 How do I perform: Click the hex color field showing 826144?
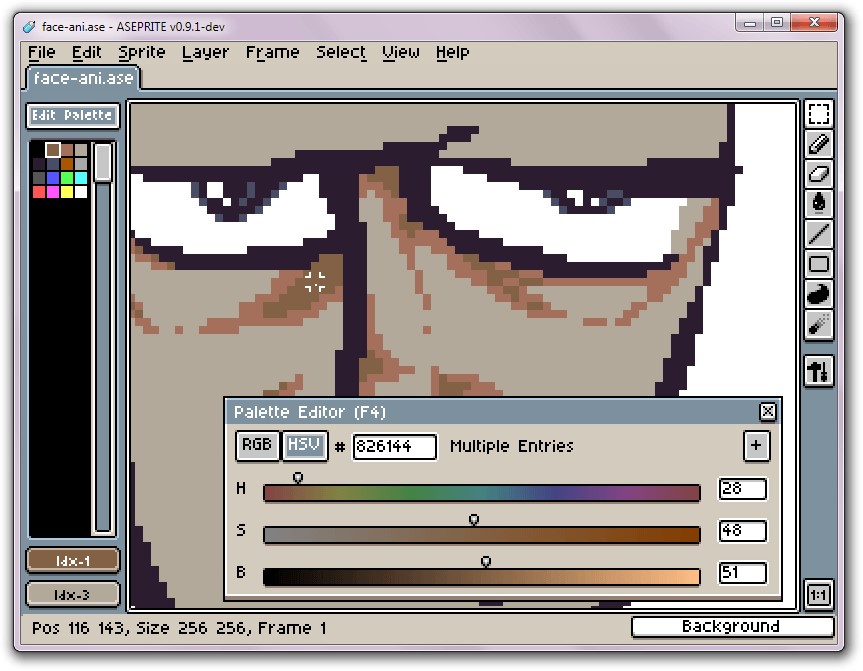tap(394, 447)
